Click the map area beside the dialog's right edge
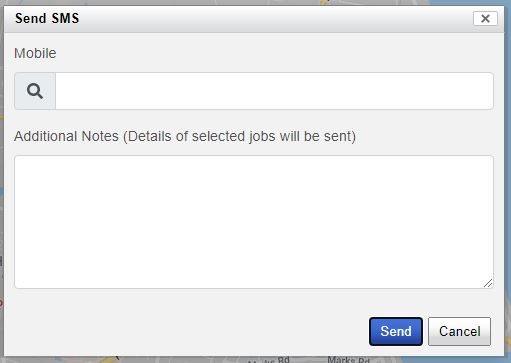 point(508,180)
